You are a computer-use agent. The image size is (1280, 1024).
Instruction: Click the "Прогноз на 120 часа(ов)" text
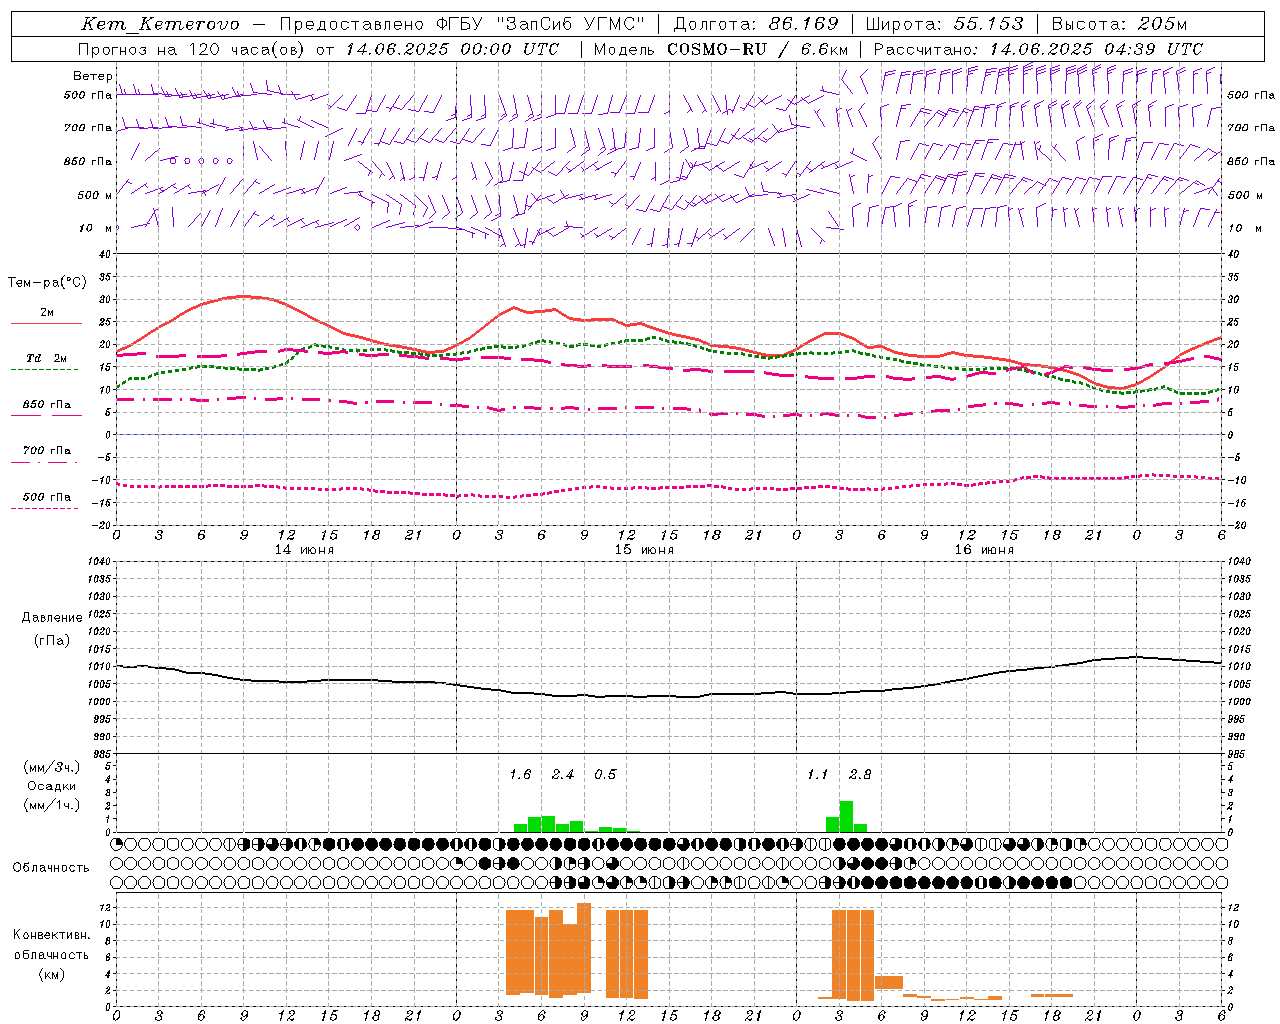pos(191,49)
